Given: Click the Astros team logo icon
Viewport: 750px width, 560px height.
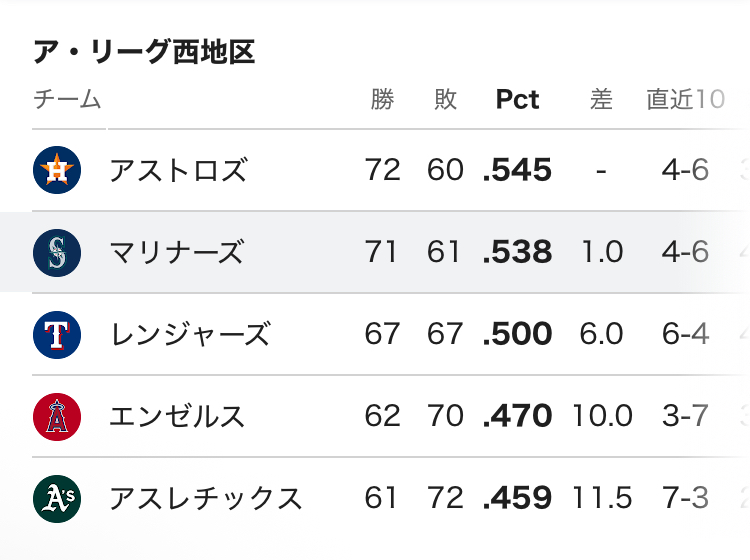Looking at the screenshot, I should click(57, 170).
